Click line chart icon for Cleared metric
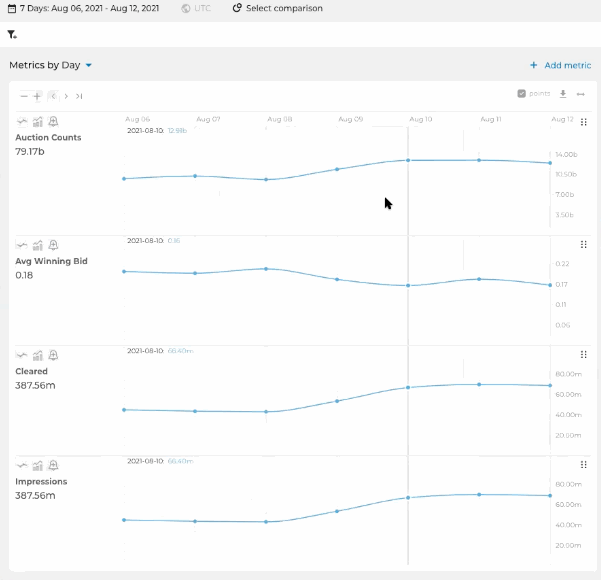This screenshot has height=580, width=601. tap(22, 355)
